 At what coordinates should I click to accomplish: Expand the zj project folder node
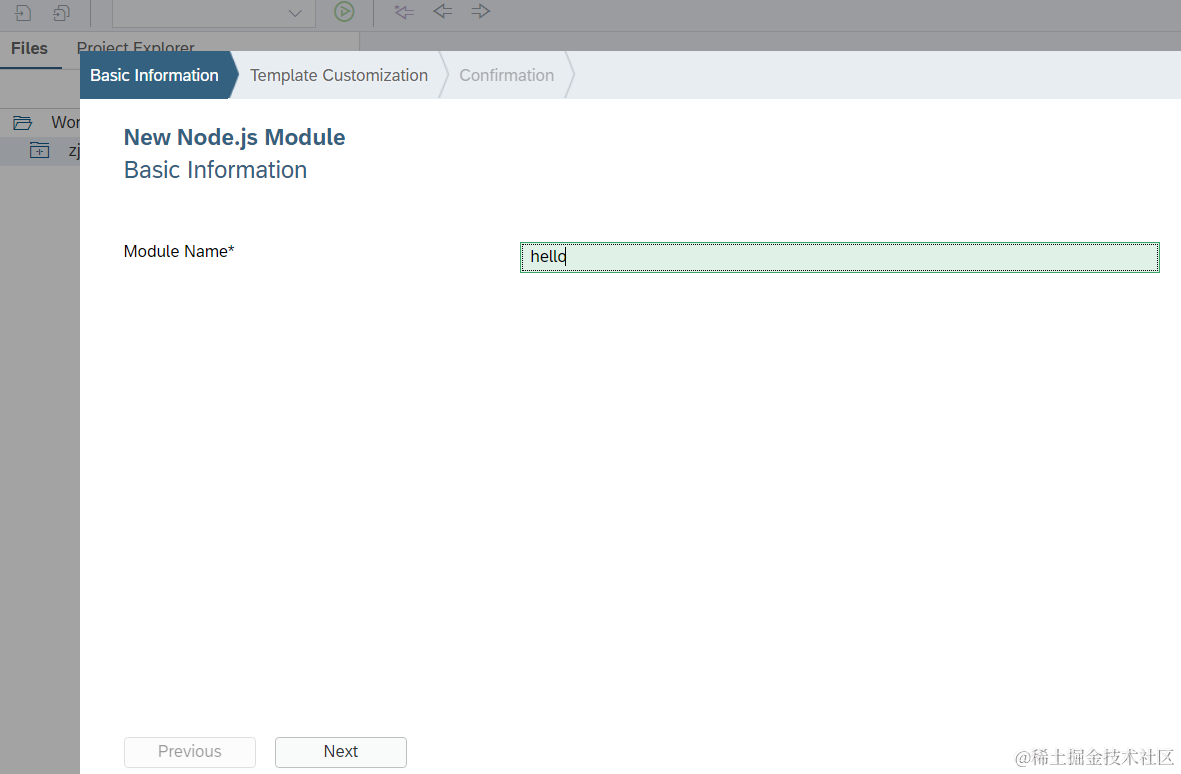[x=39, y=151]
